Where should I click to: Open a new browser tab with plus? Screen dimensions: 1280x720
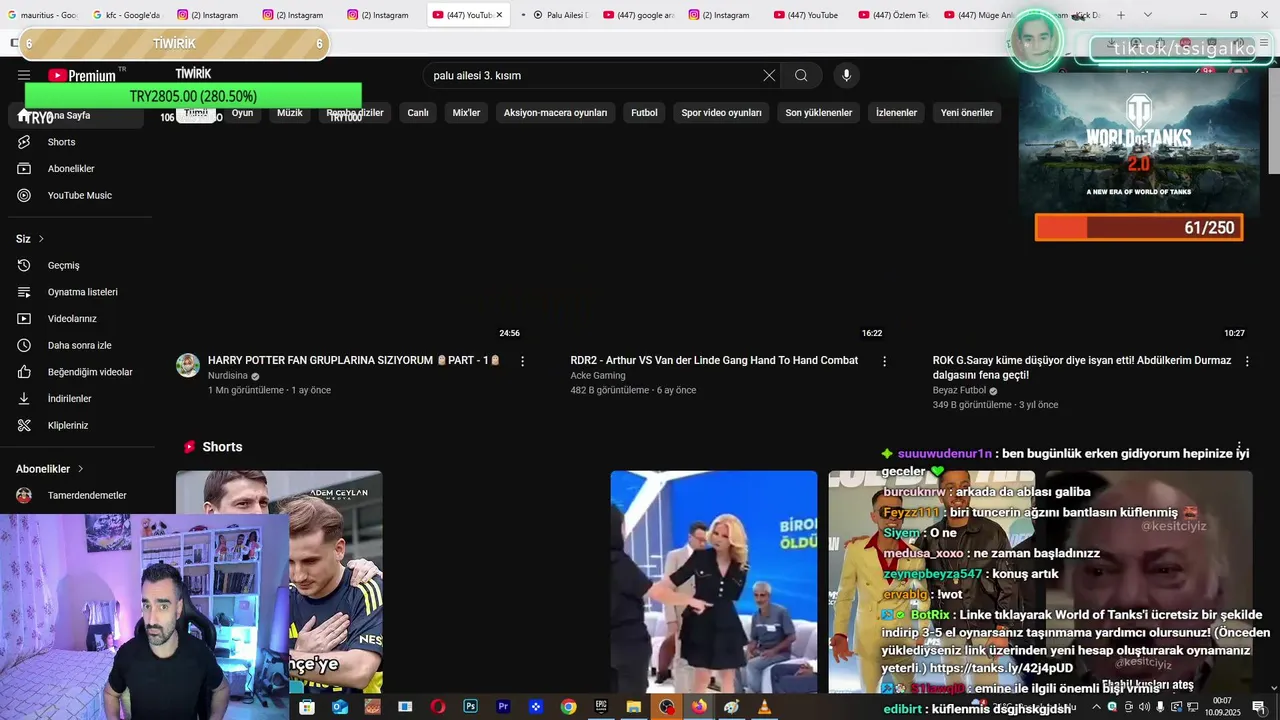[1121, 15]
